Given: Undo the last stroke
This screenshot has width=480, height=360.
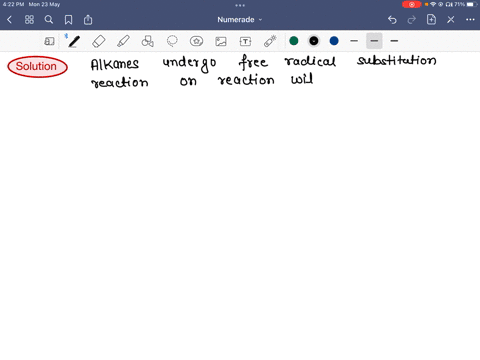Looking at the screenshot, I should tap(392, 20).
